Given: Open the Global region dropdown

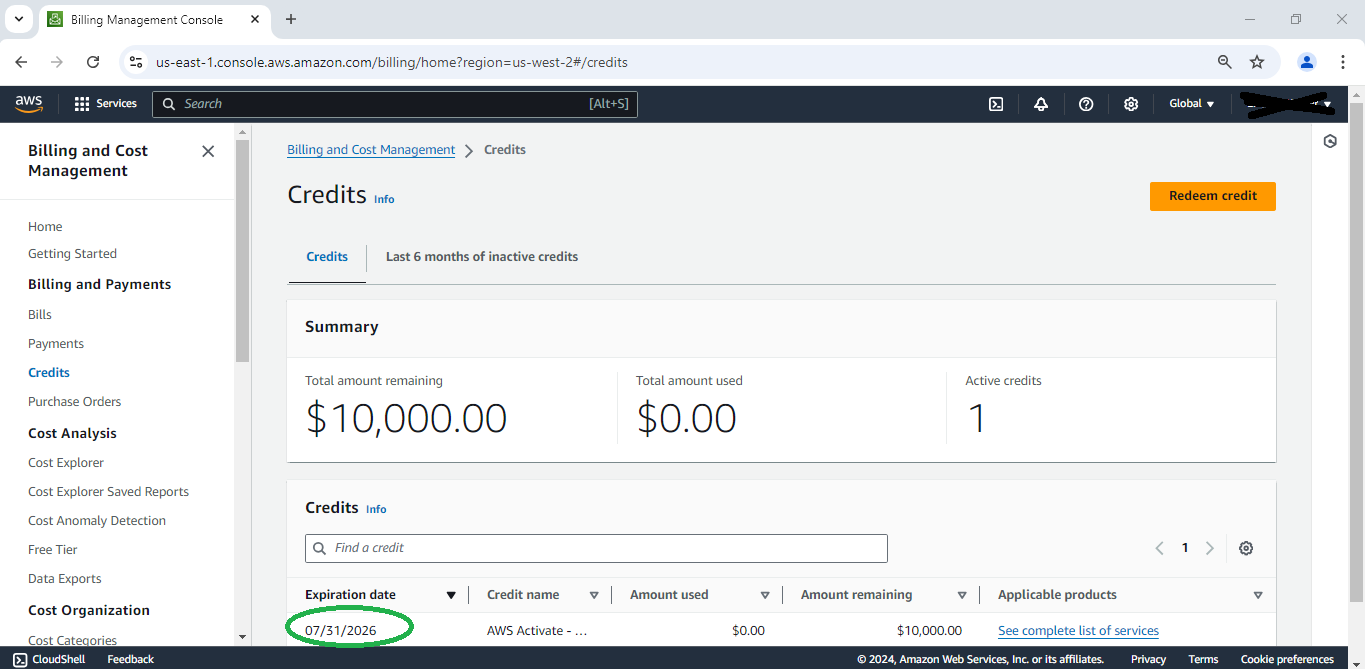Looking at the screenshot, I should [x=1192, y=104].
